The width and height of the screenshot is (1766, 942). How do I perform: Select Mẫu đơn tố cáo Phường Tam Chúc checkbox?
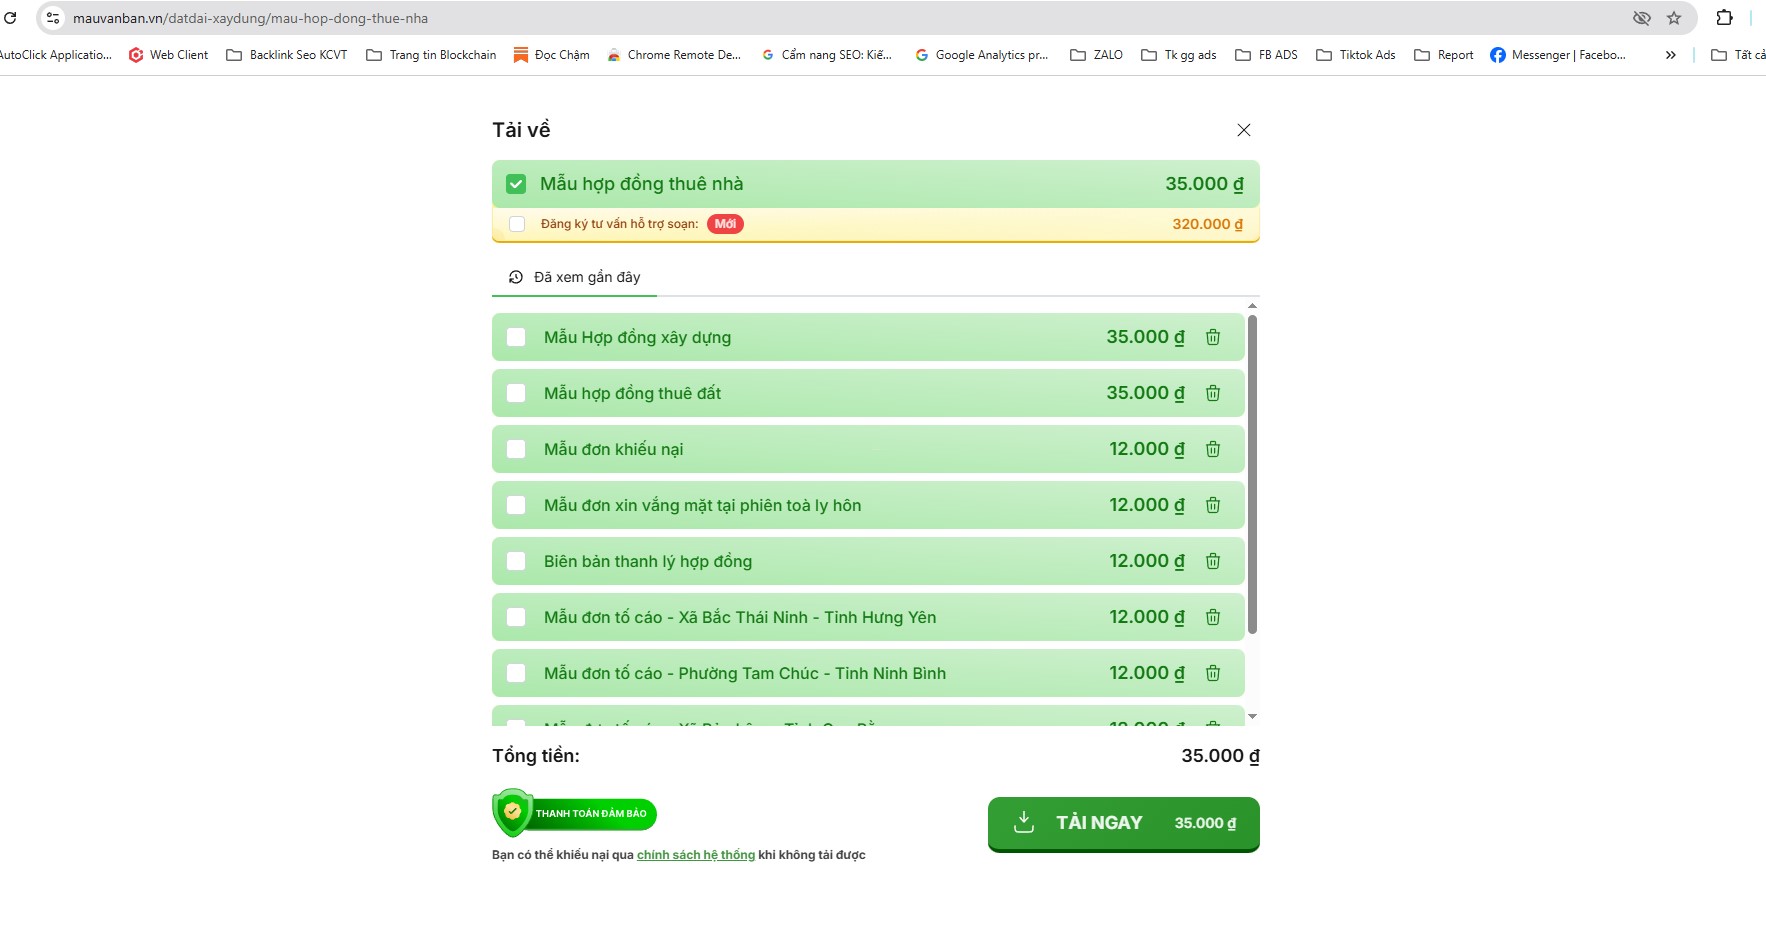point(516,674)
